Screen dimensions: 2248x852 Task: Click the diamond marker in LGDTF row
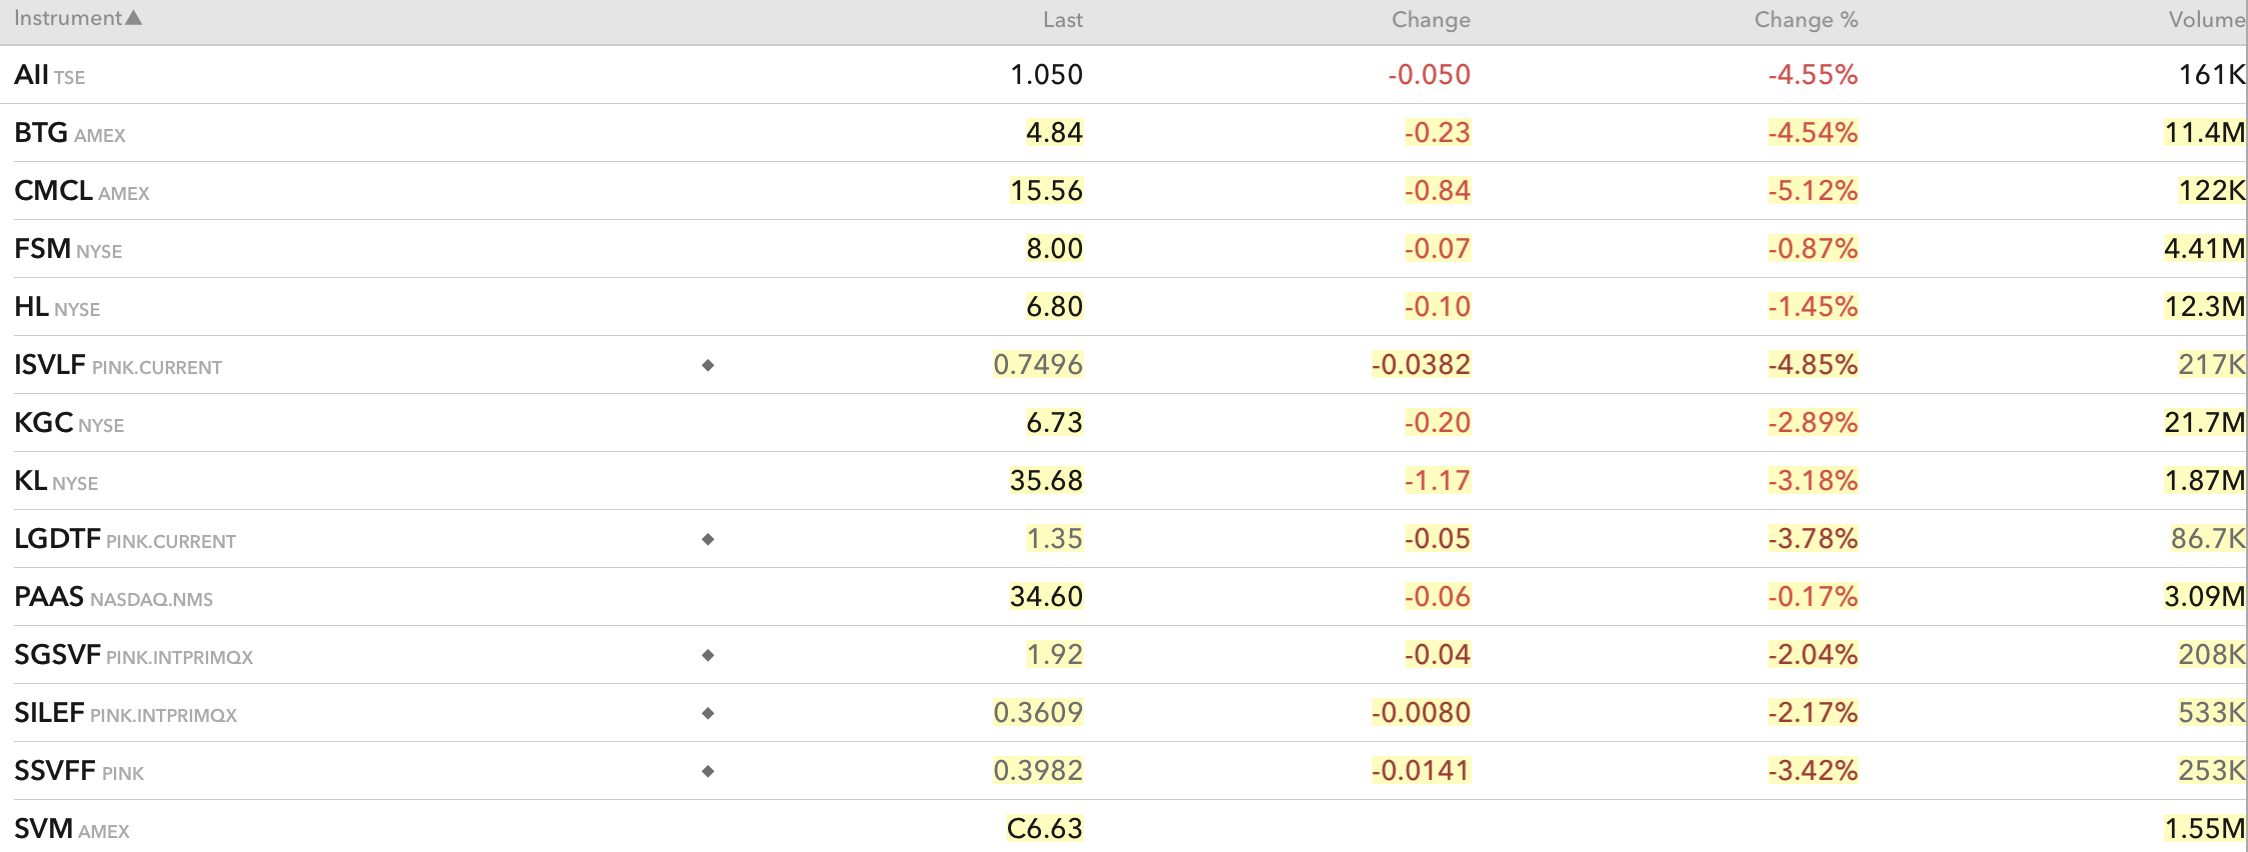(708, 539)
